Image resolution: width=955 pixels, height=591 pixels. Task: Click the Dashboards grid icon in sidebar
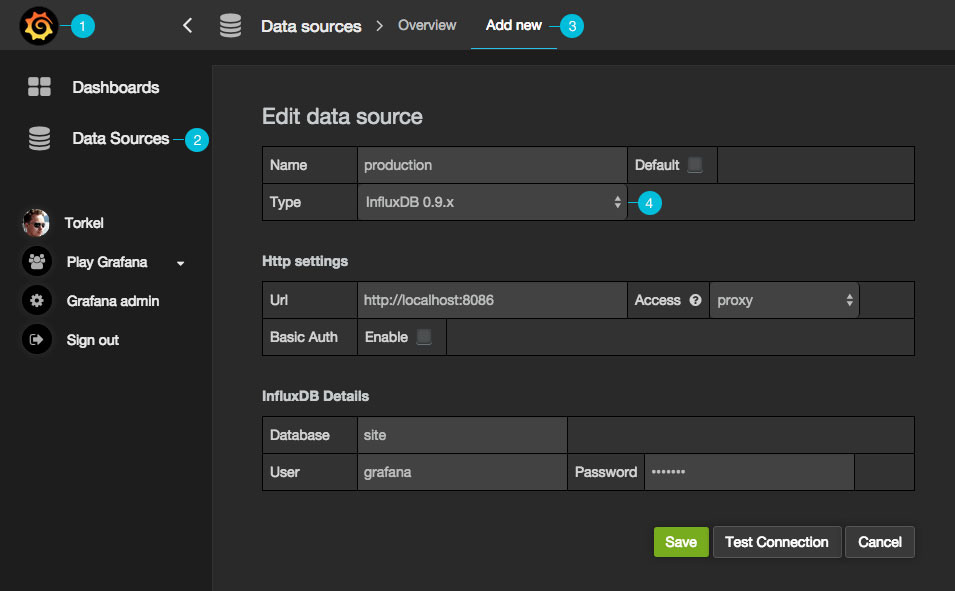(39, 87)
